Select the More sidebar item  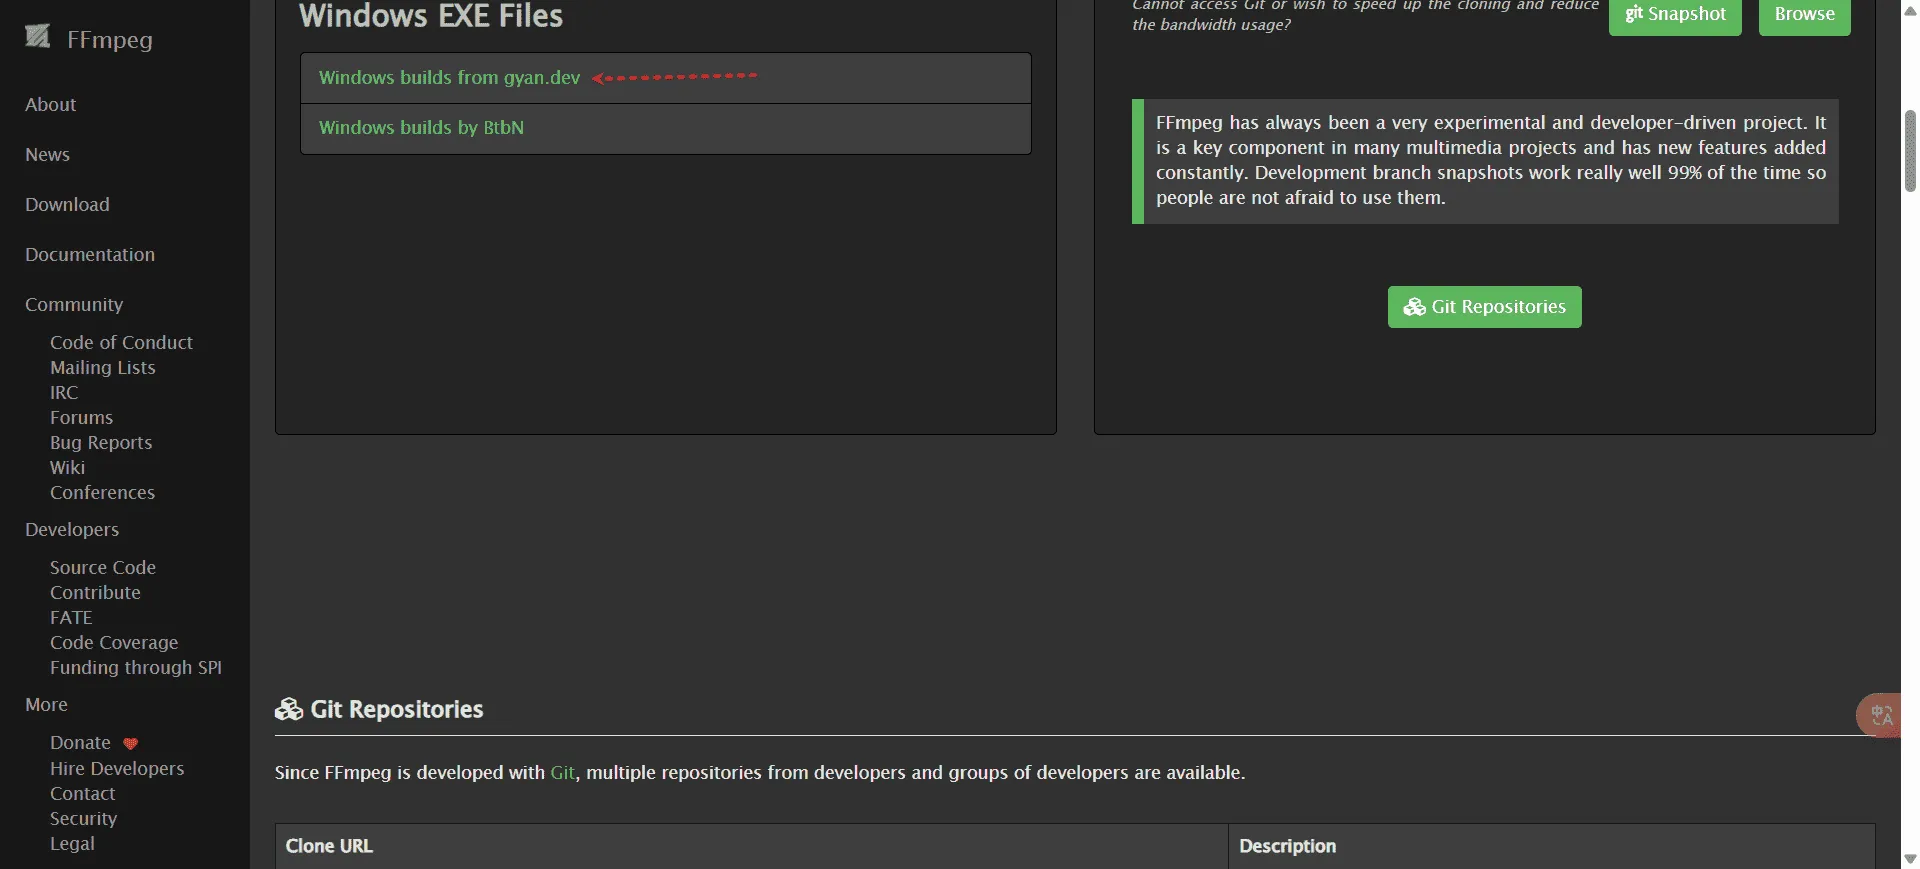46,704
